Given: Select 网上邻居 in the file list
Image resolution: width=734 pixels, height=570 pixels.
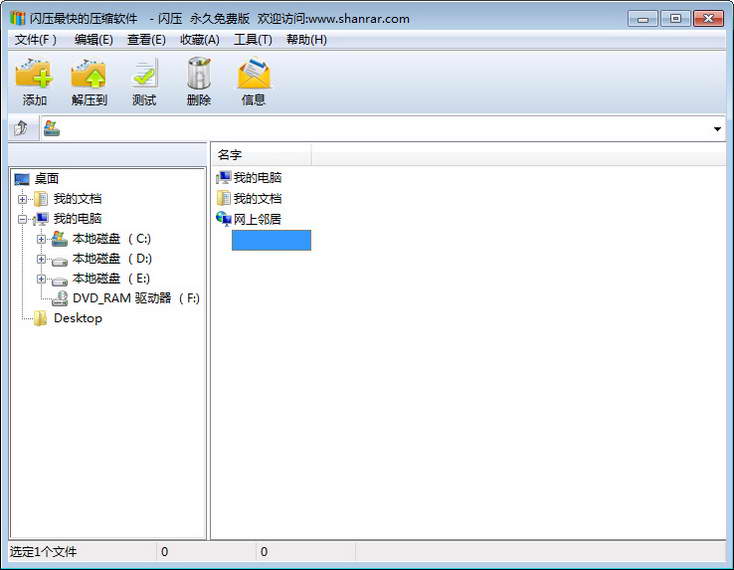Looking at the screenshot, I should point(257,219).
